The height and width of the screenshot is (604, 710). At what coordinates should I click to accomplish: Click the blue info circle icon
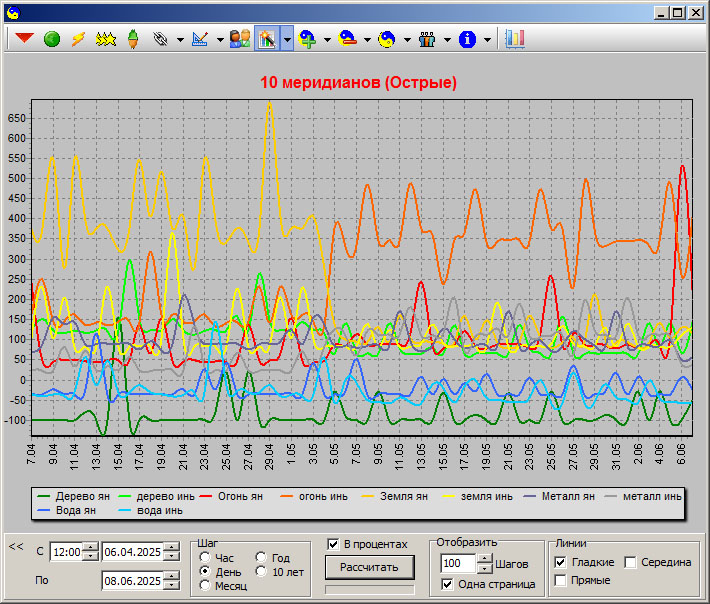point(467,39)
